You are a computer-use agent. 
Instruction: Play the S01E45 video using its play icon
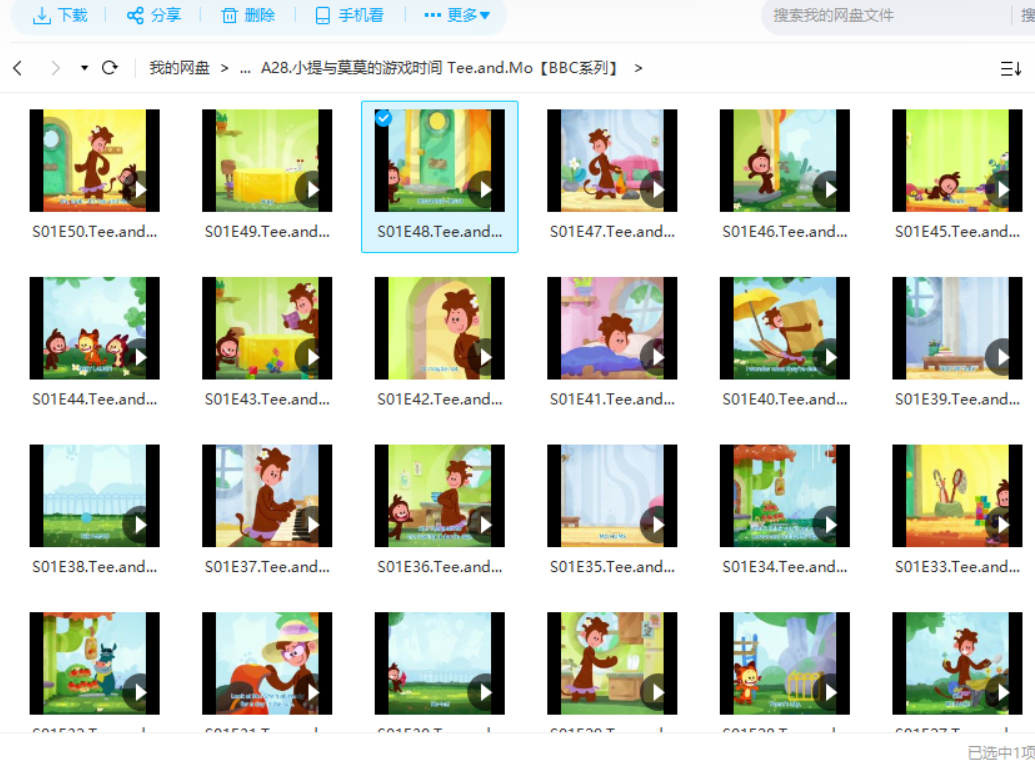[x=1003, y=190]
